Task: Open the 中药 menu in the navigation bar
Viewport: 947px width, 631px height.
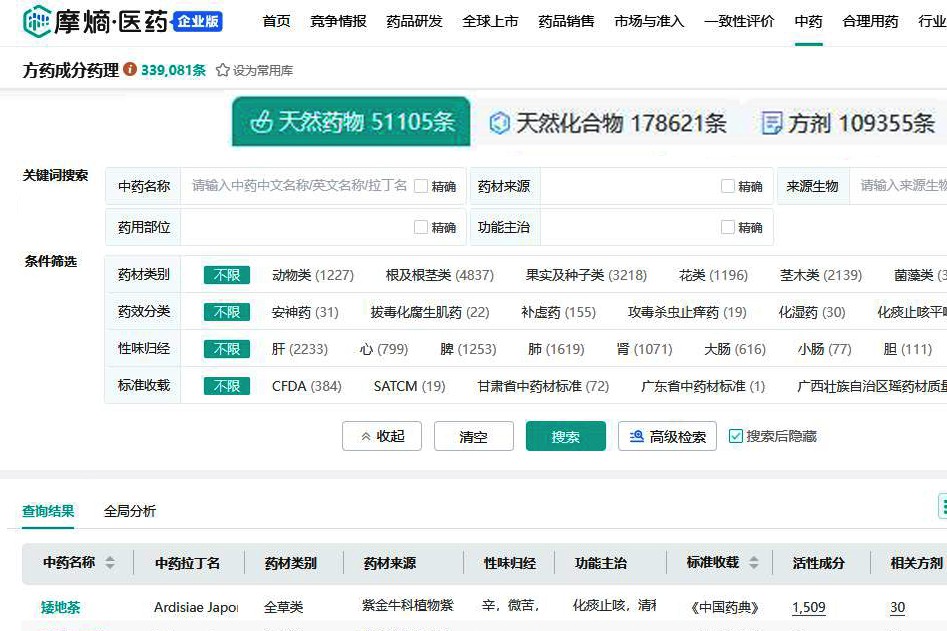Action: (x=807, y=21)
